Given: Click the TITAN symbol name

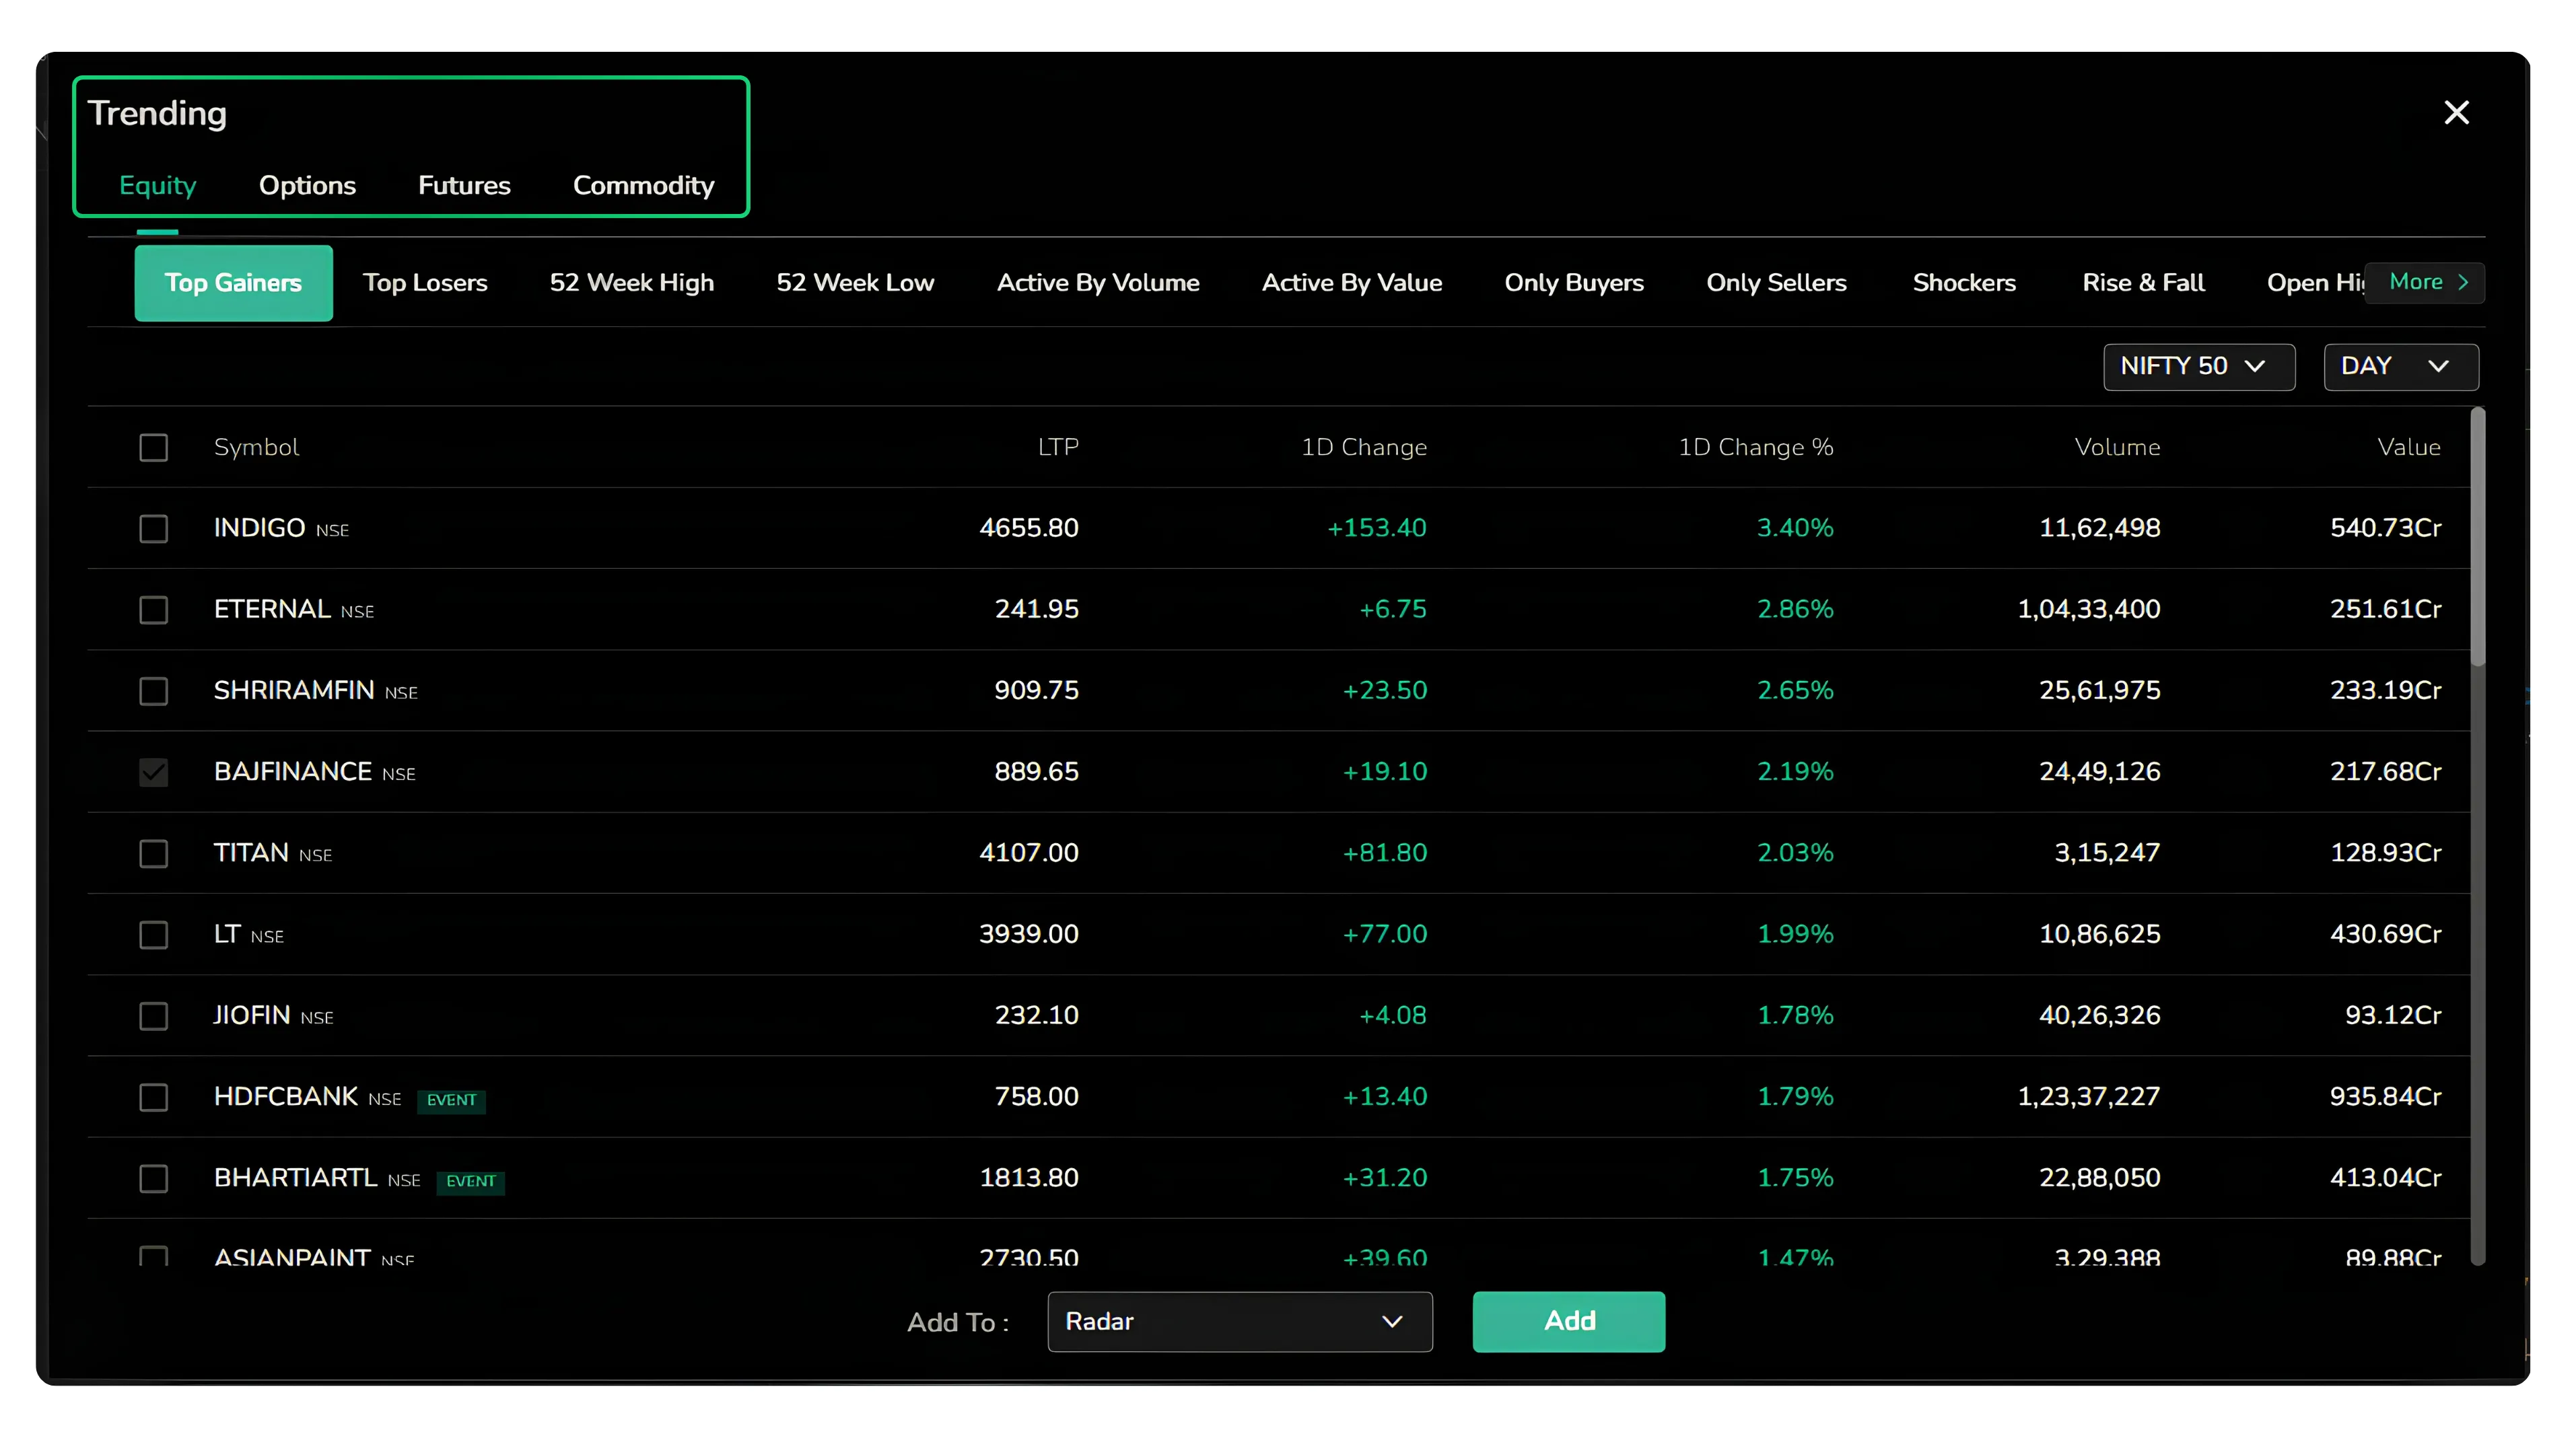Looking at the screenshot, I should (x=251, y=853).
